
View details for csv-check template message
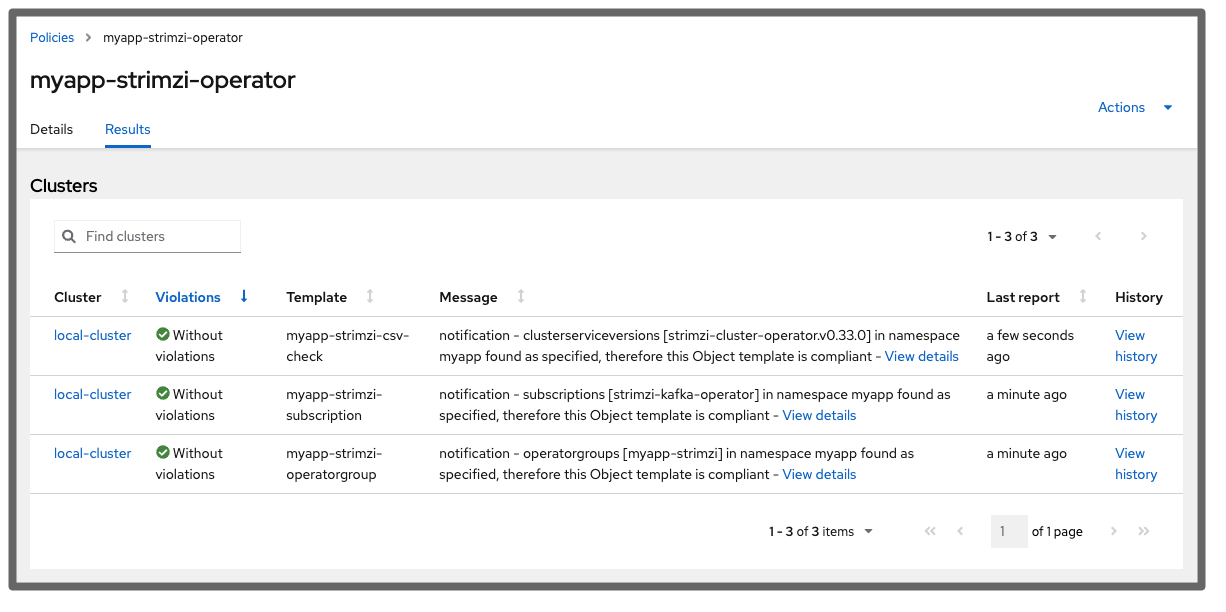[x=921, y=357]
